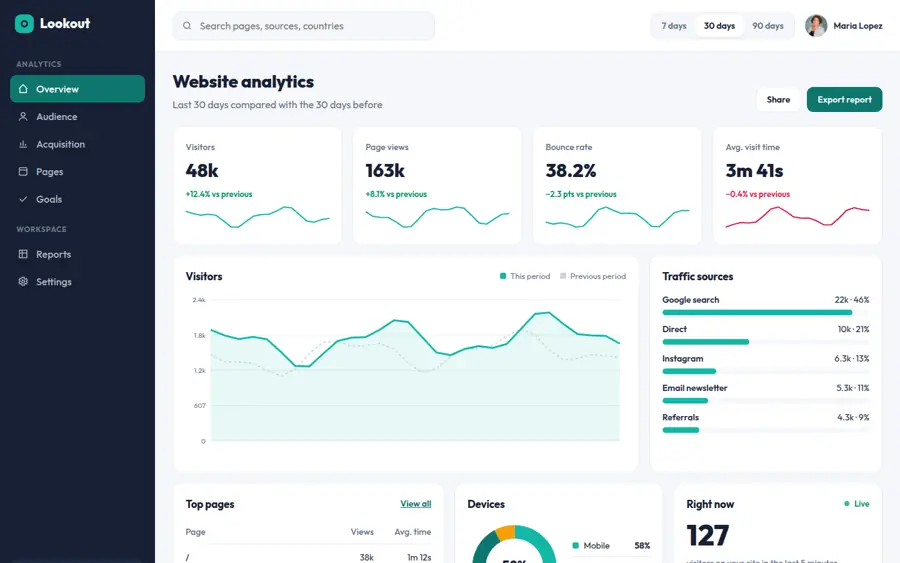Click the Pages icon in the sidebar
The height and width of the screenshot is (563, 900).
(23, 172)
